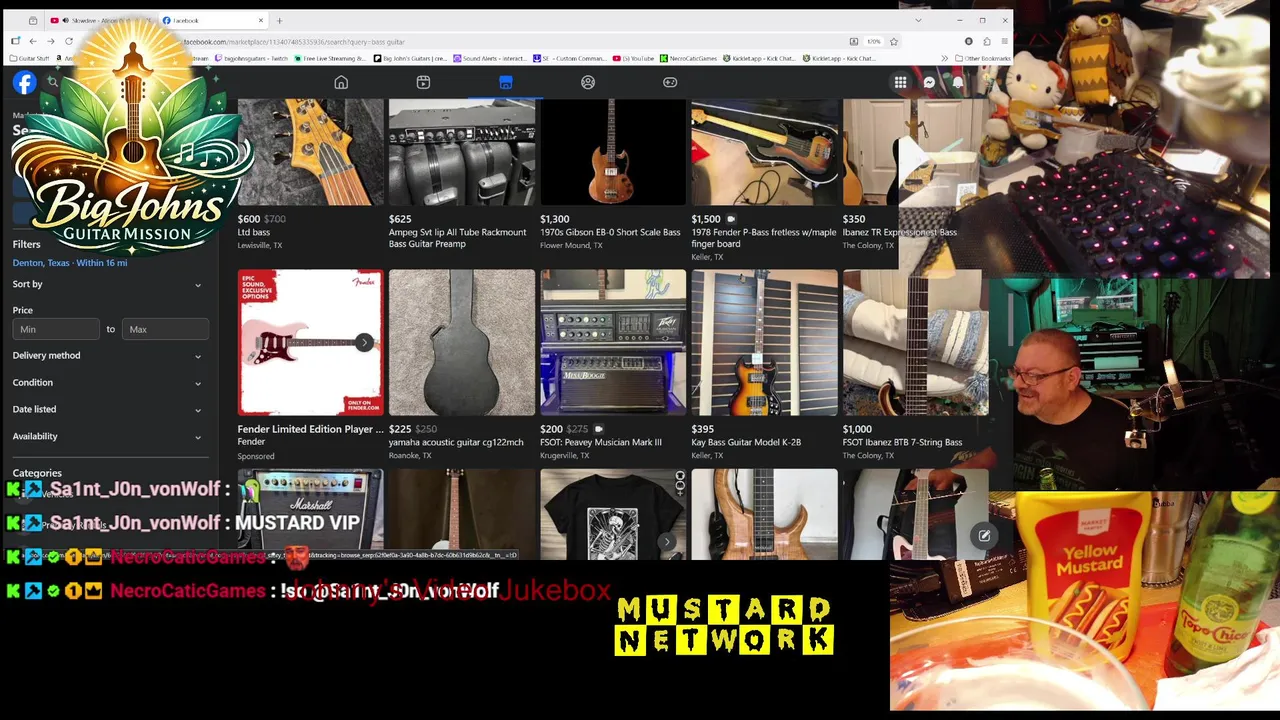Image resolution: width=1280 pixels, height=720 pixels.
Task: Change location Denton, Texas · Within 16 mi
Action: [x=70, y=263]
